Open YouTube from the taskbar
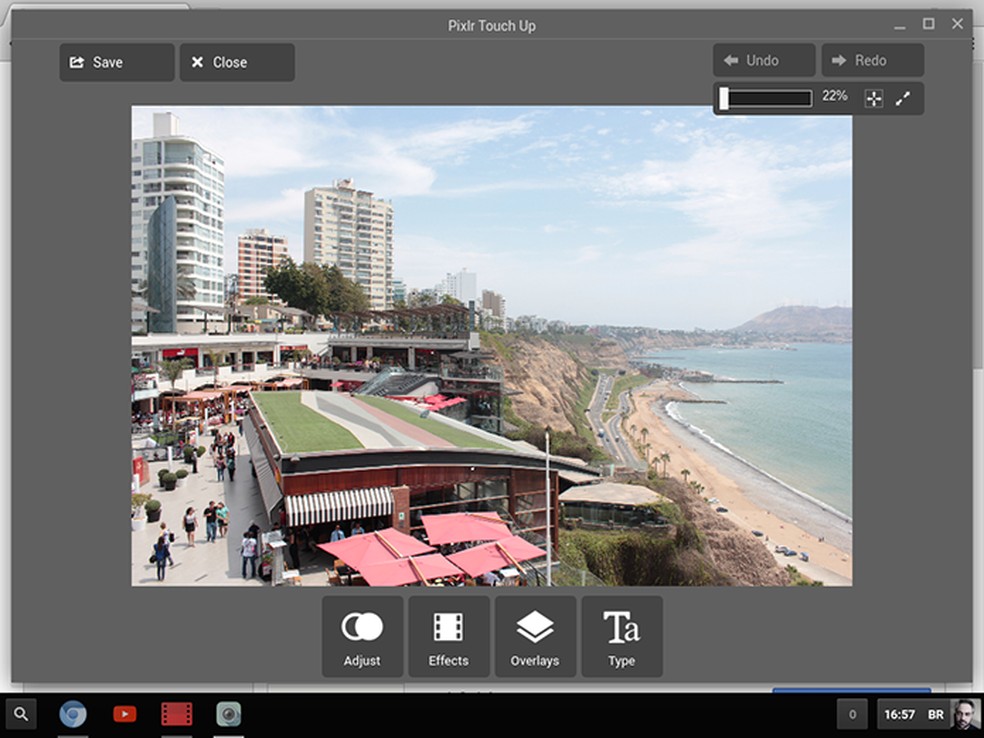Image resolution: width=984 pixels, height=738 pixels. (124, 714)
